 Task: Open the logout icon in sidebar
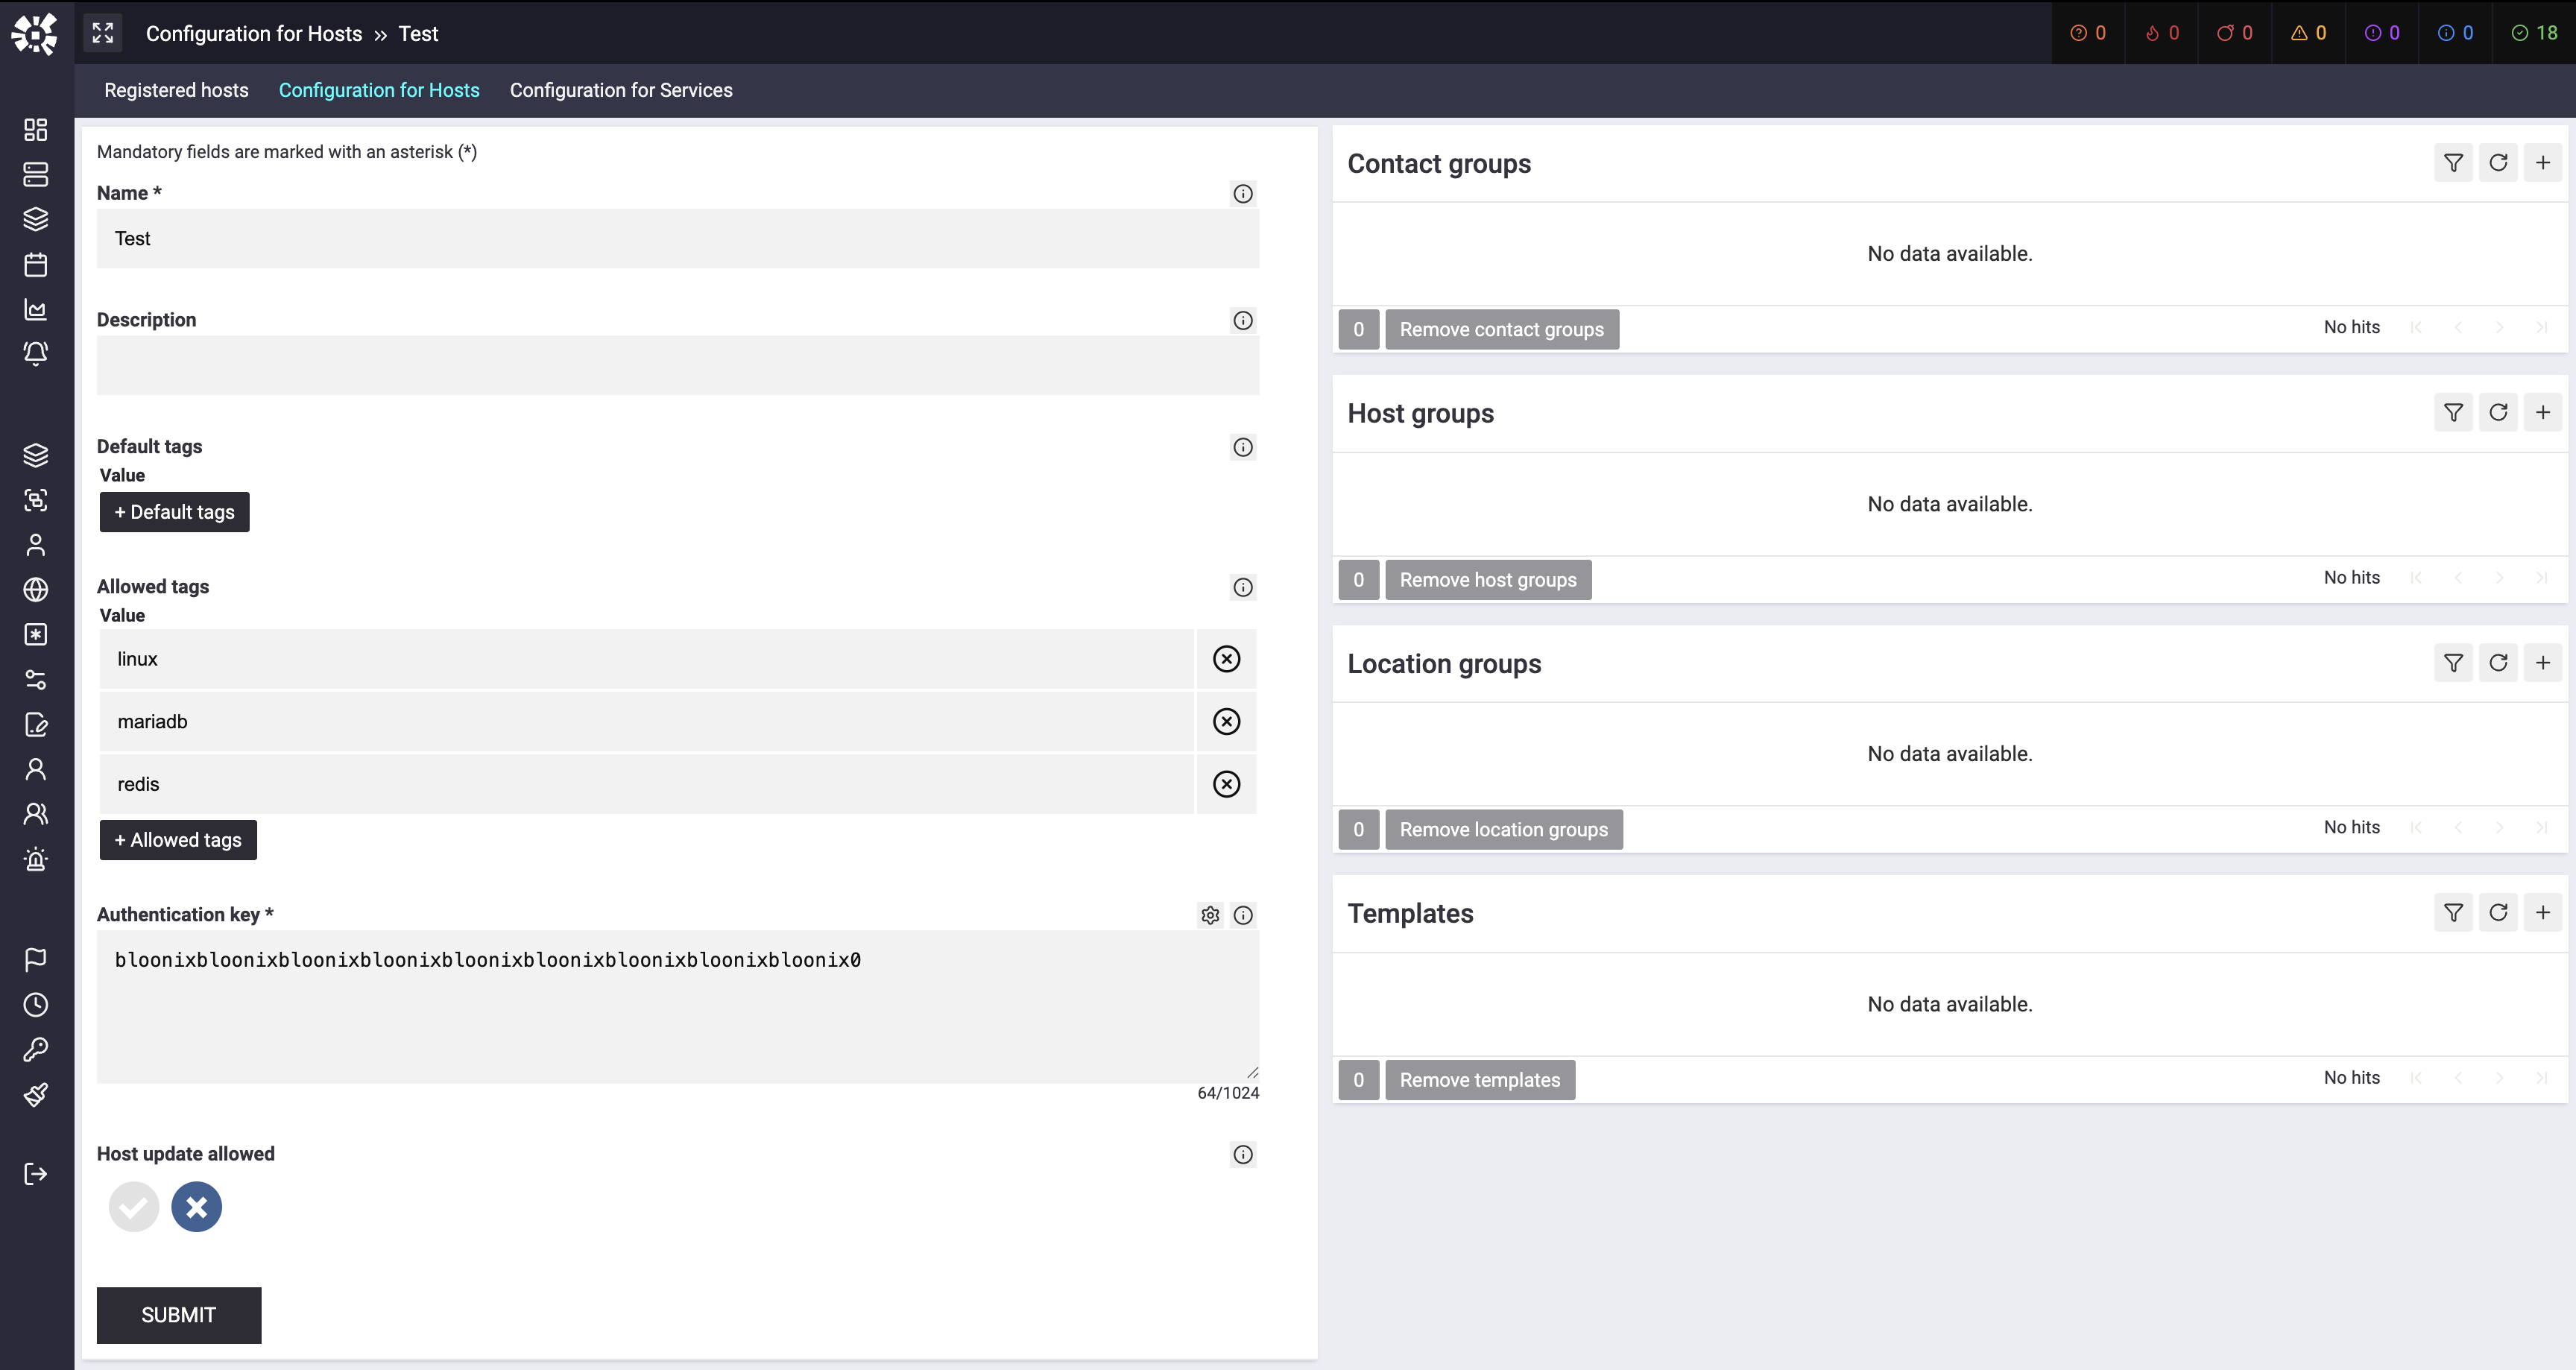pyautogui.click(x=35, y=1174)
